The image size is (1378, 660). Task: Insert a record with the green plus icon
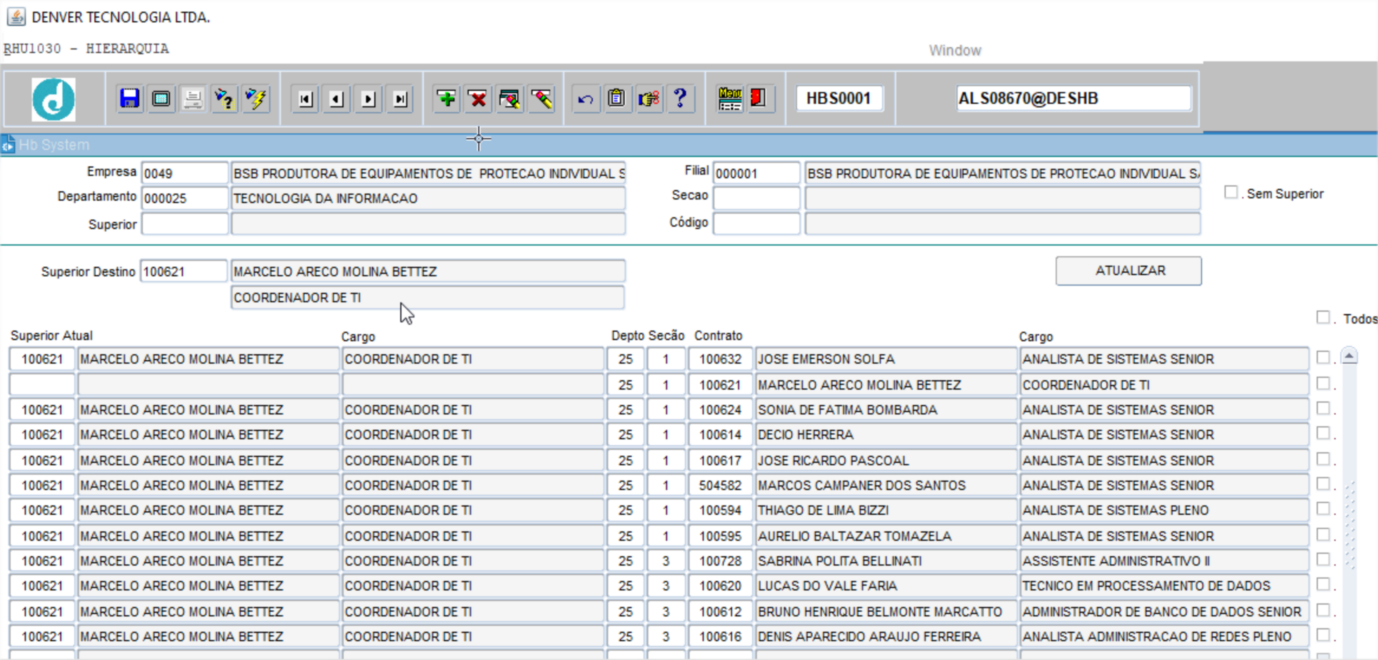pos(446,99)
